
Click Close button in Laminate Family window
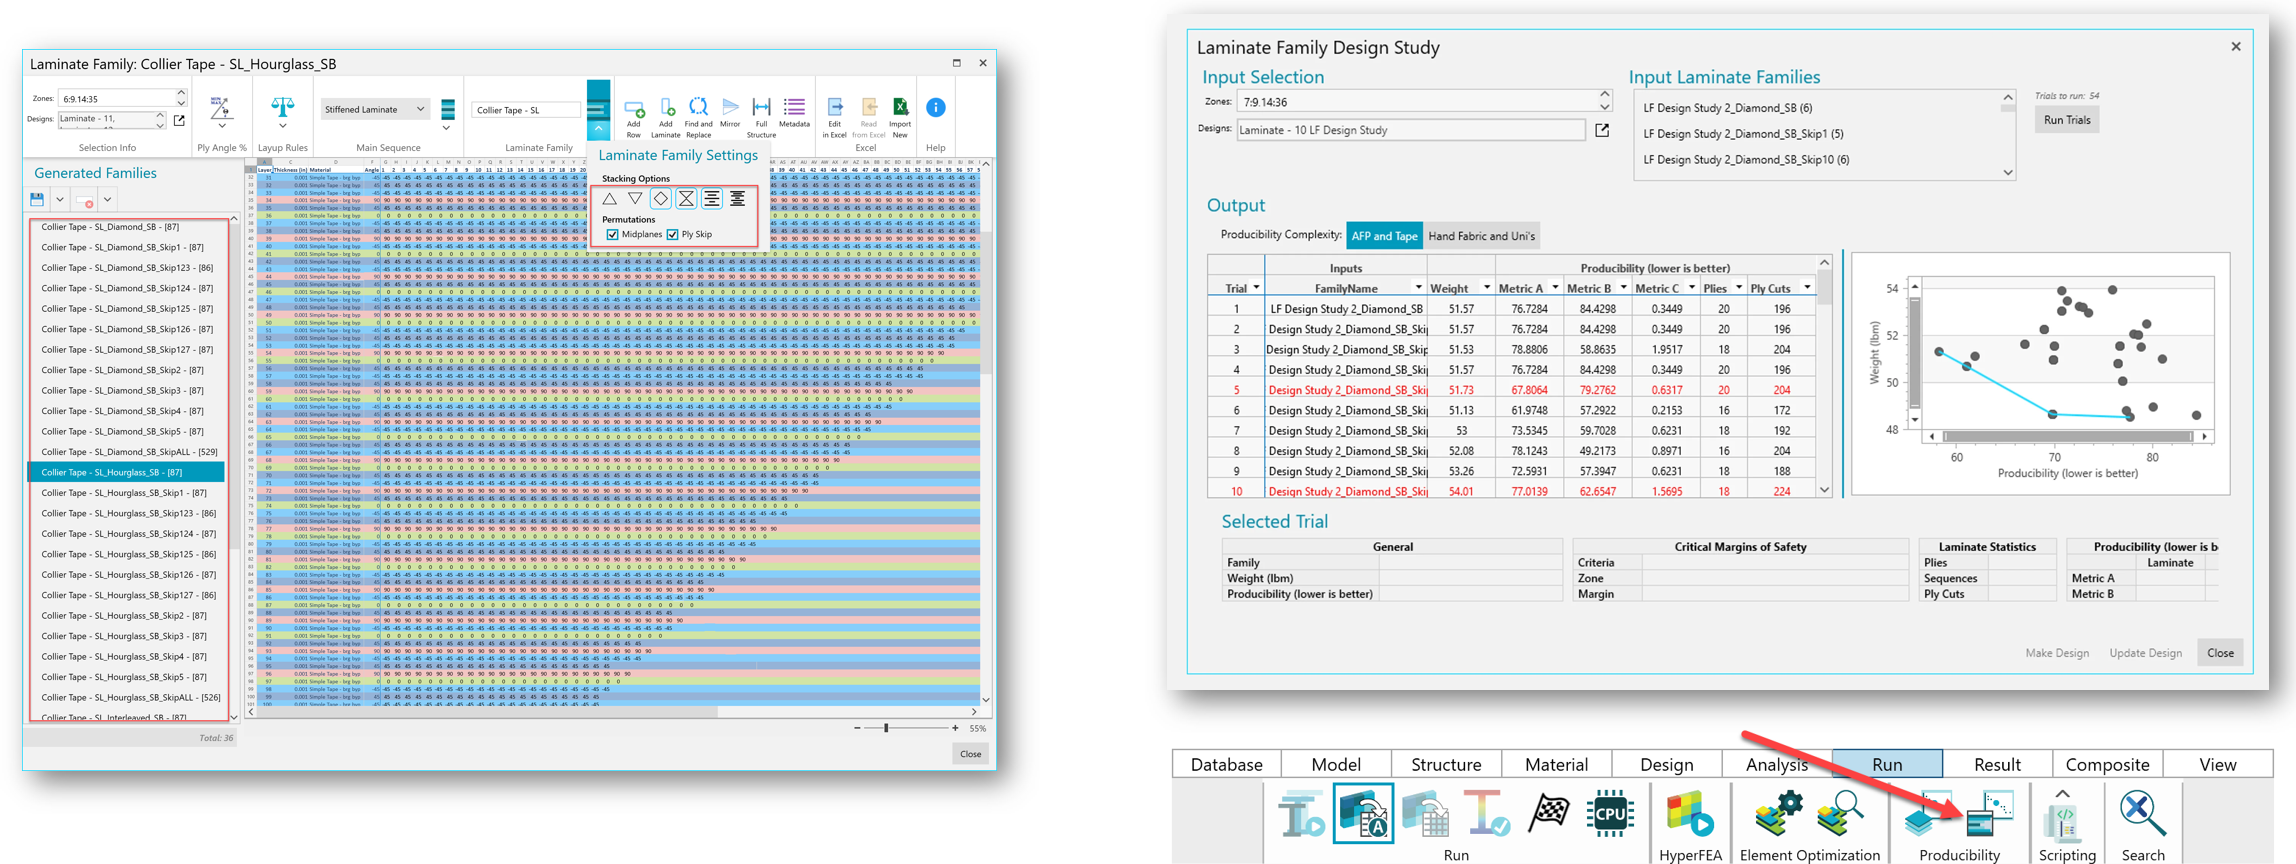[970, 754]
